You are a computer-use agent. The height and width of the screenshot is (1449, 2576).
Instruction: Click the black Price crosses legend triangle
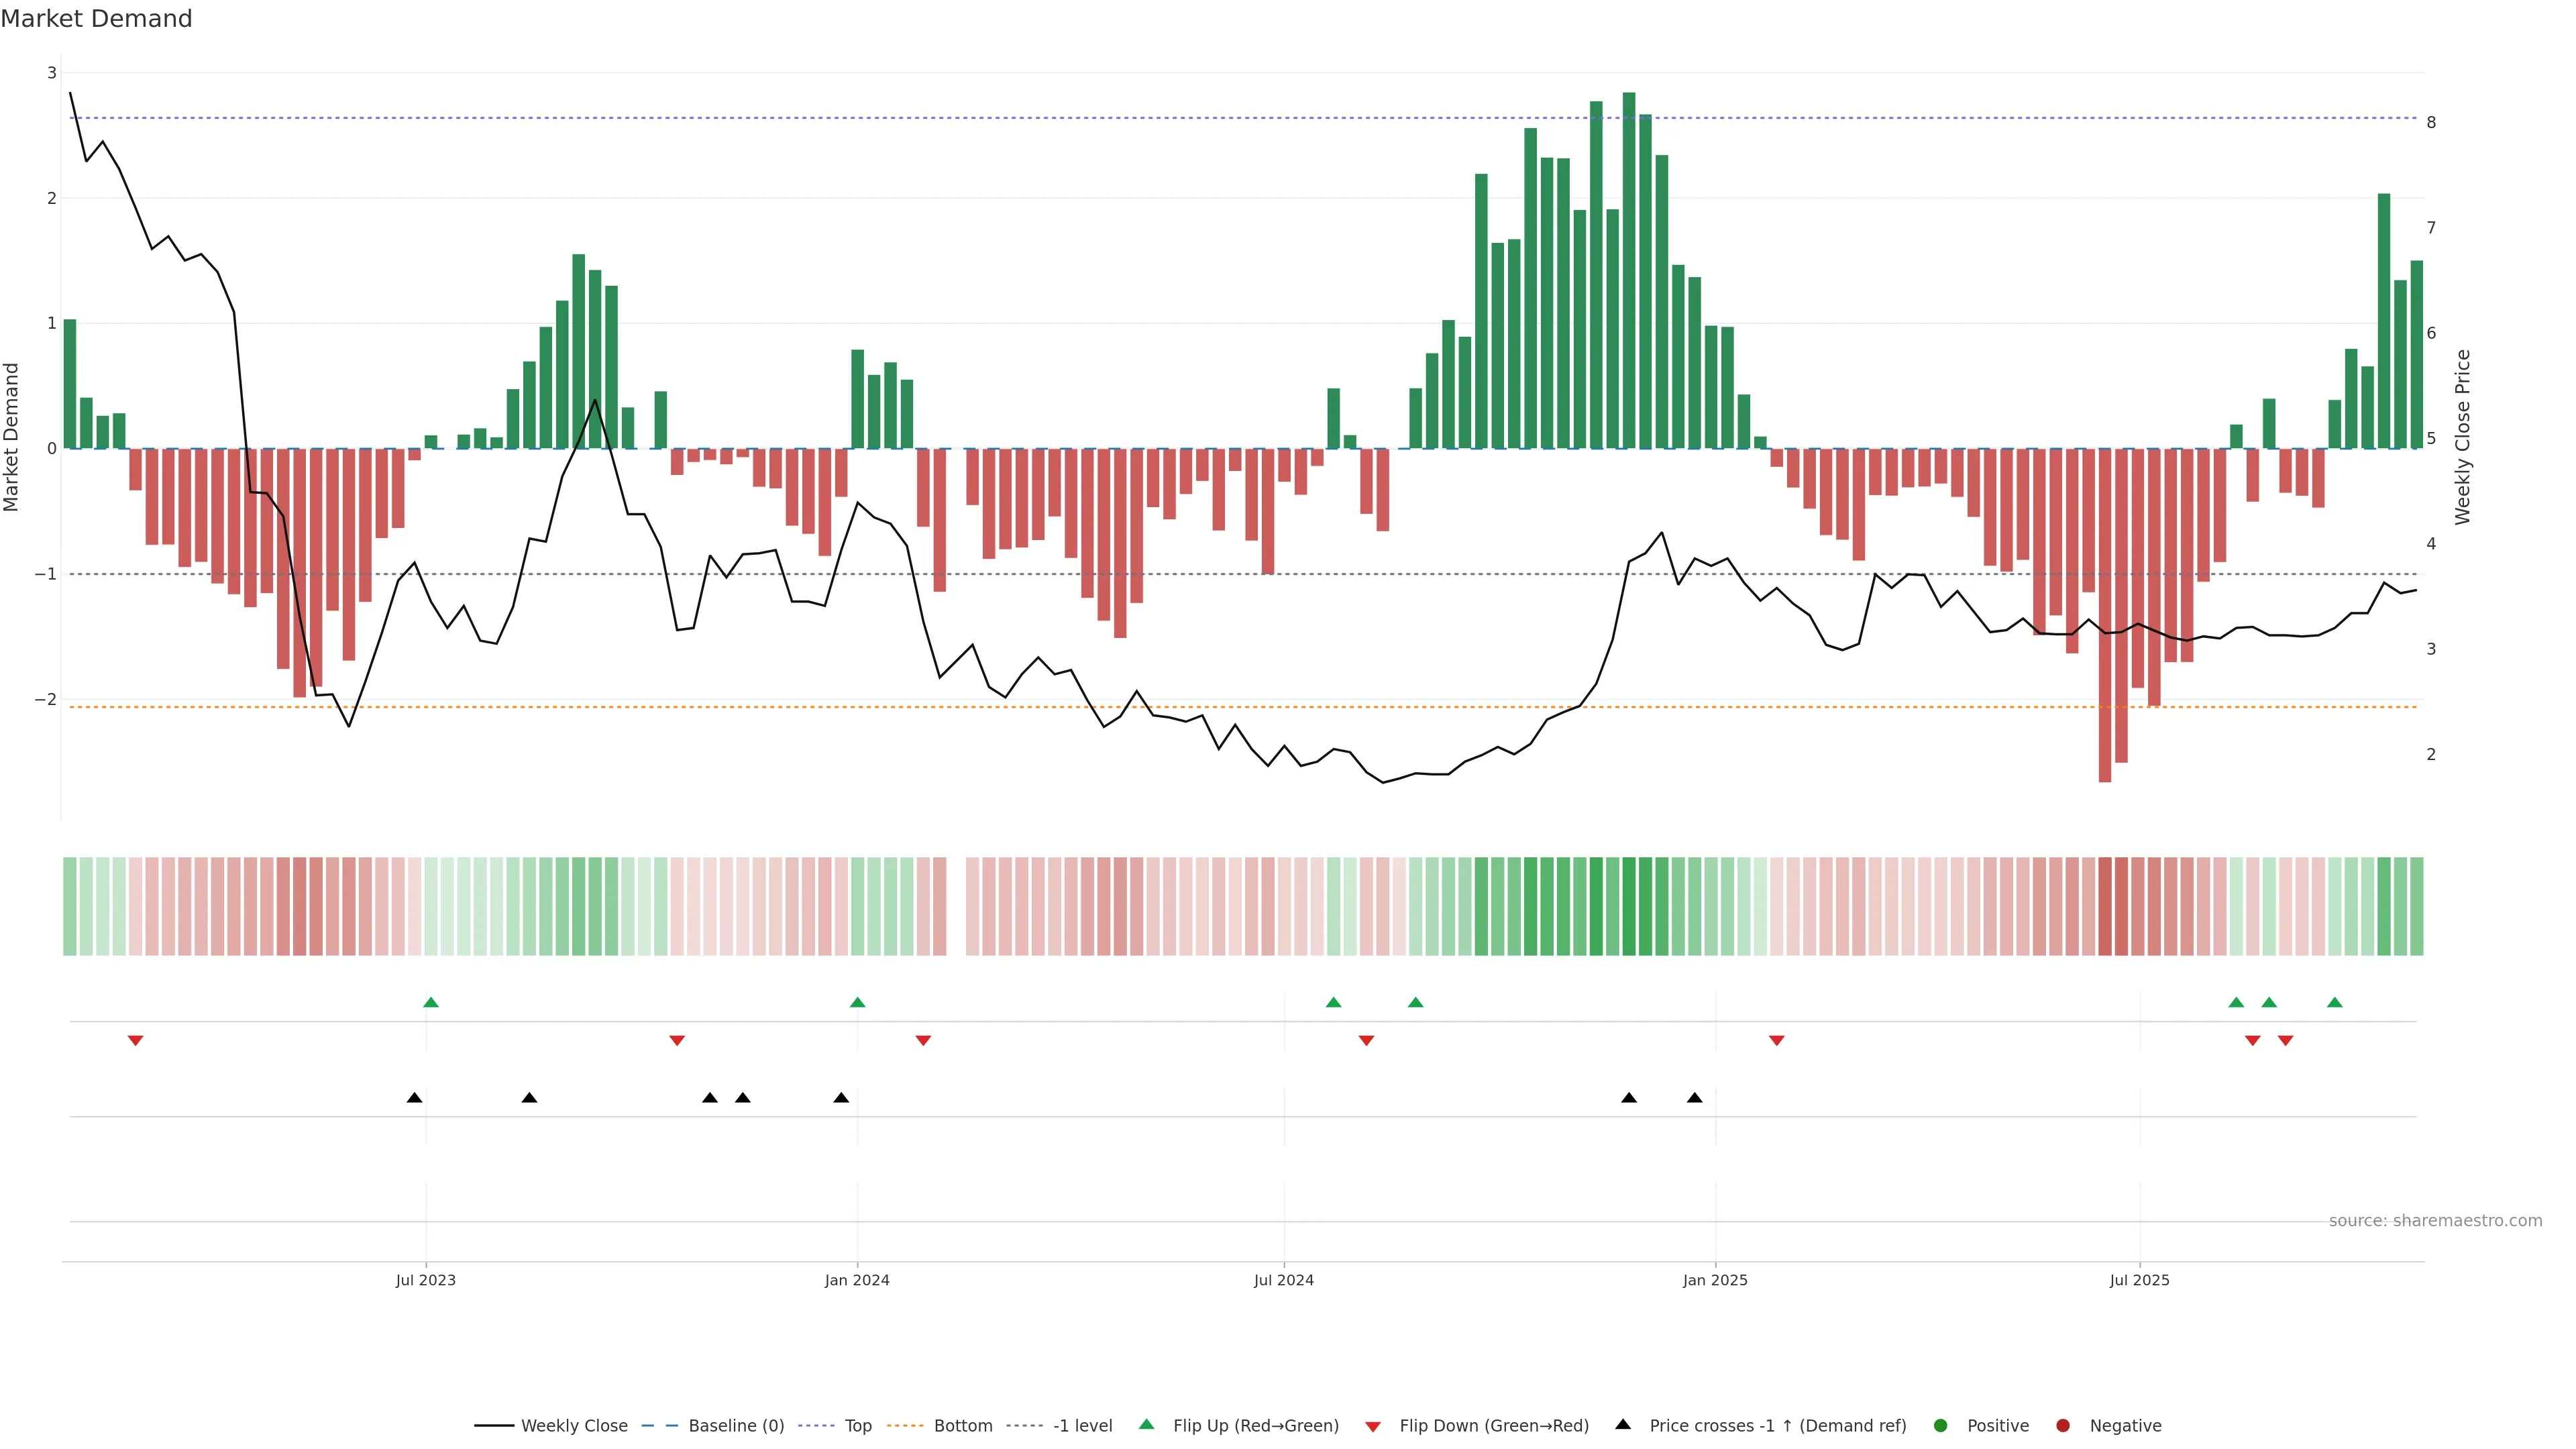coord(1622,1424)
